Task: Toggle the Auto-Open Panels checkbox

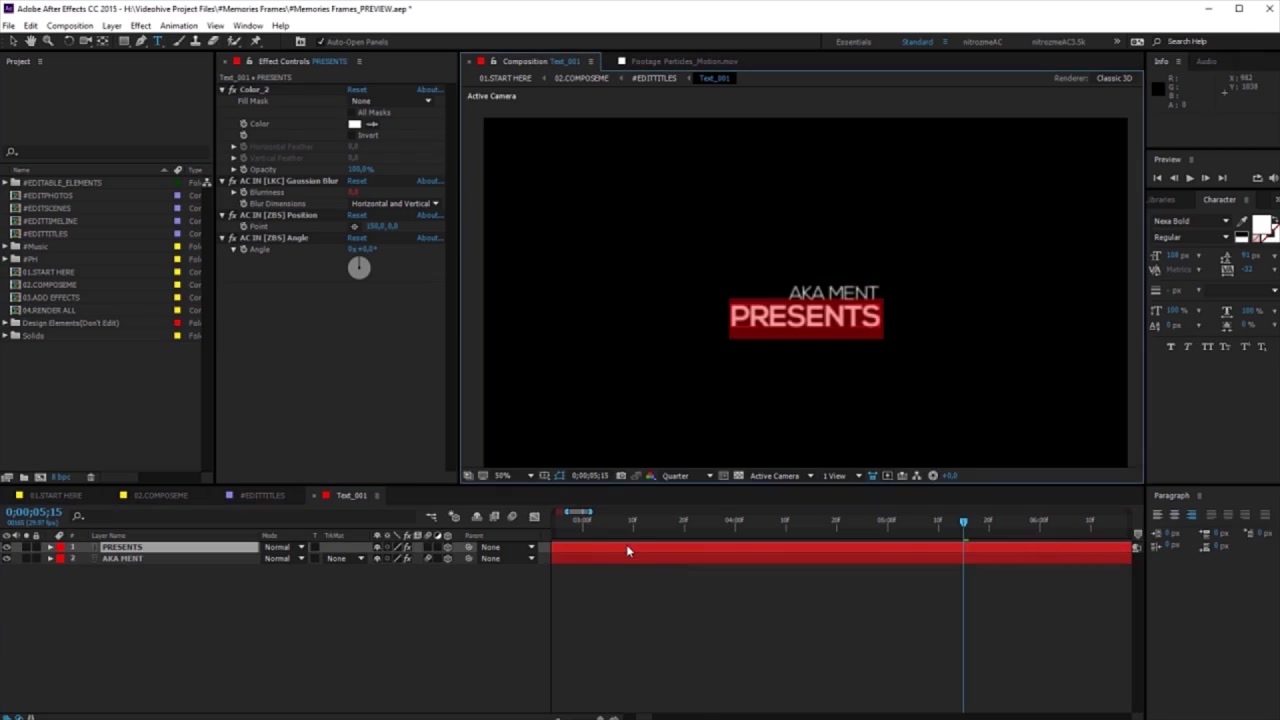Action: 321,42
